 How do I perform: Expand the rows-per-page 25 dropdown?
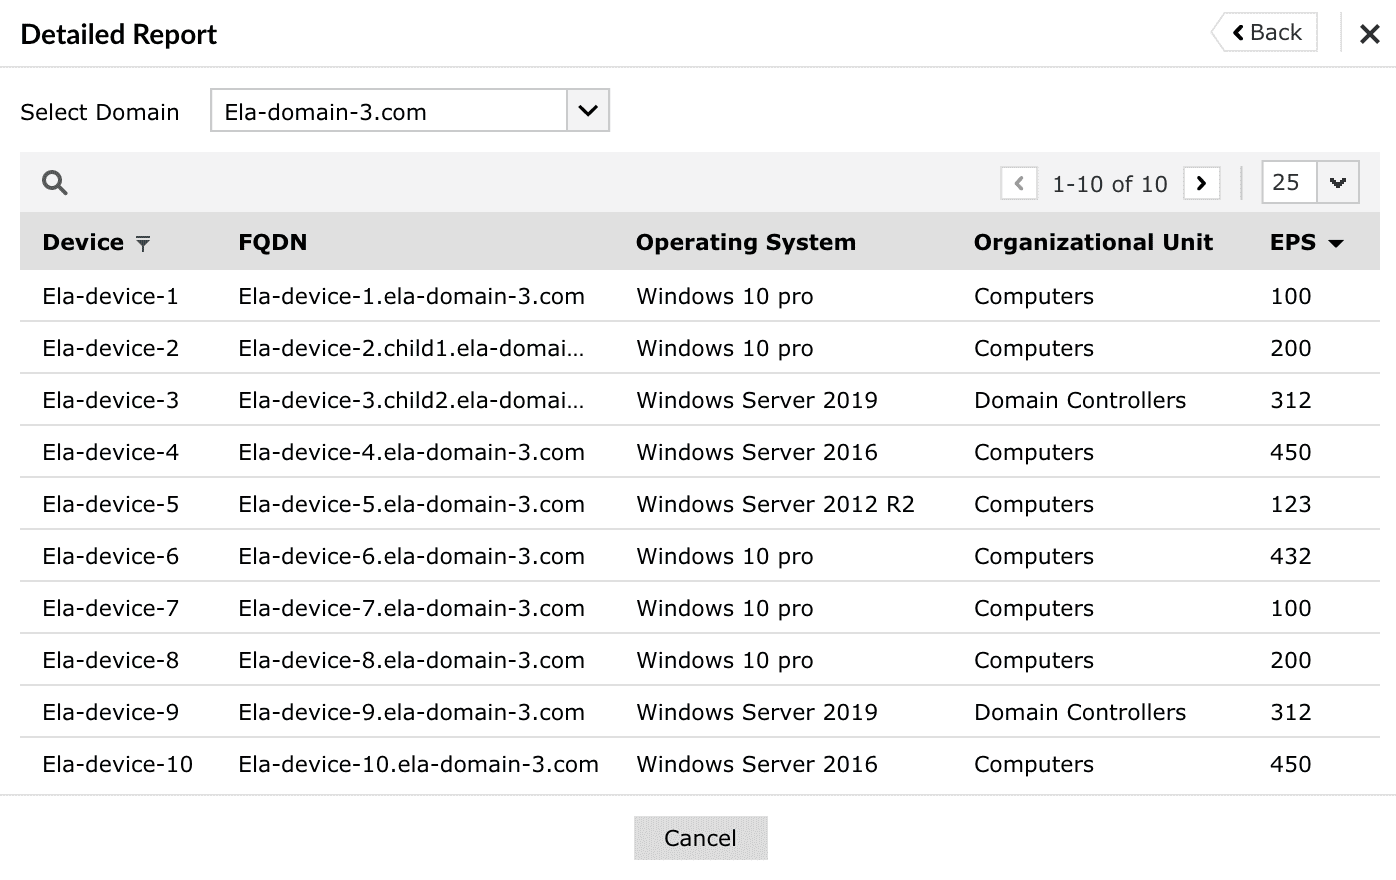(x=1338, y=183)
